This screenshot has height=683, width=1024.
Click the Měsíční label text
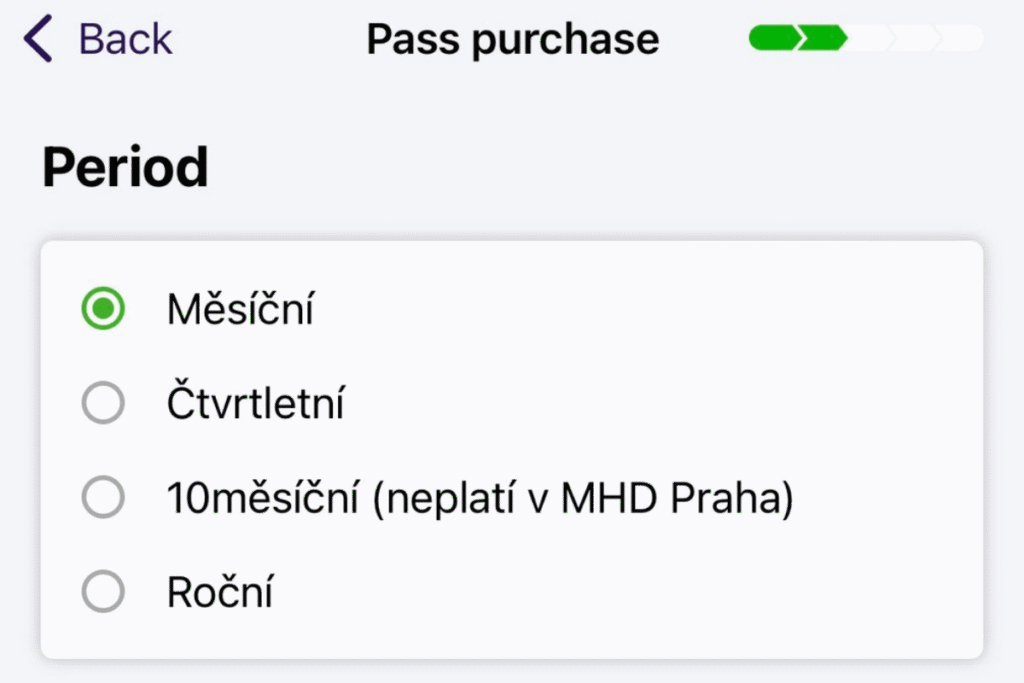coord(243,309)
